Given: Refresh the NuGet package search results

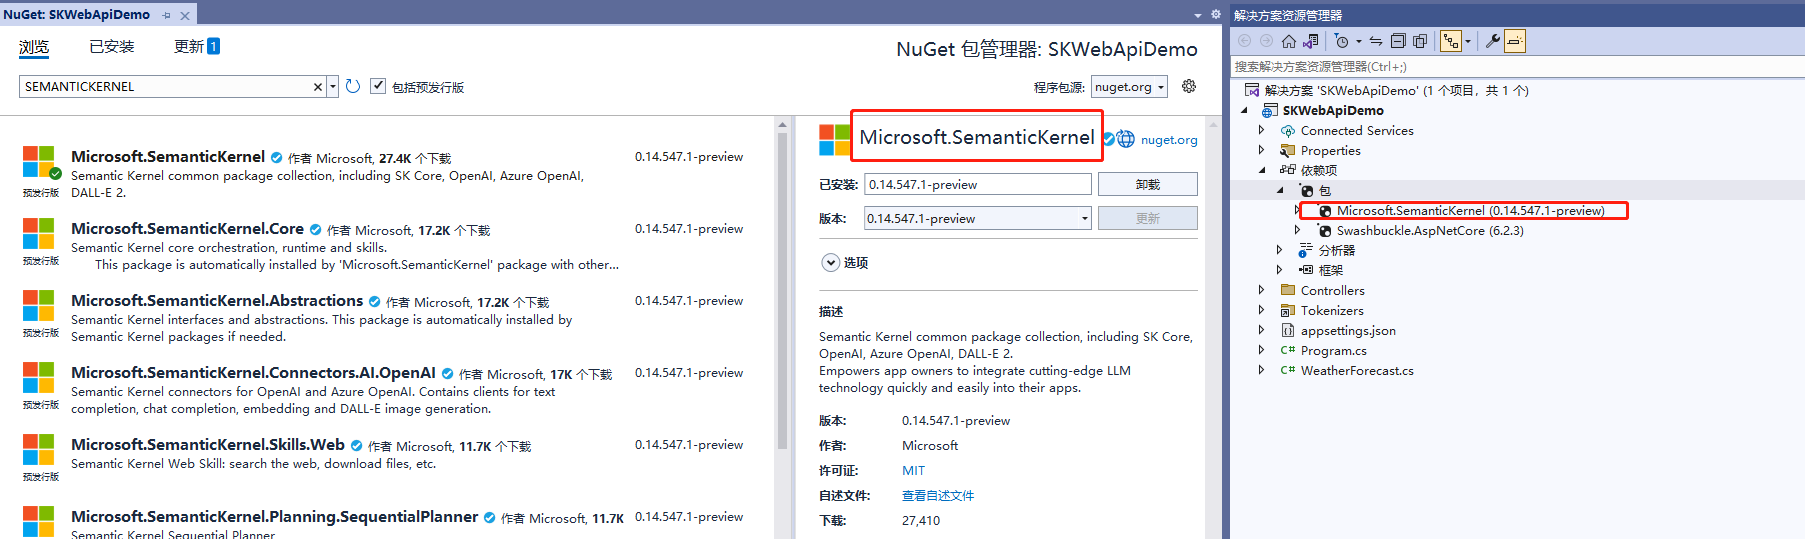Looking at the screenshot, I should point(353,86).
